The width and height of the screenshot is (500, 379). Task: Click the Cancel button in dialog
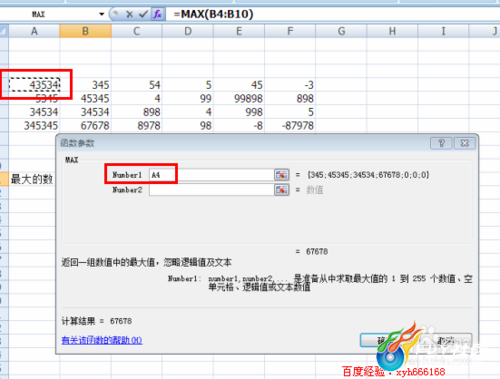point(447,340)
